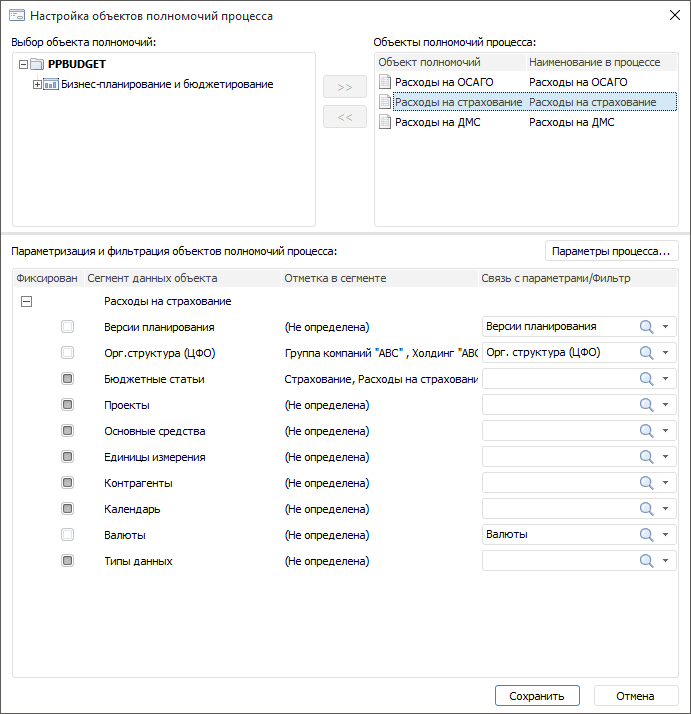Click search icon in Версии планирования filter
The width and height of the screenshot is (691, 714).
click(x=646, y=326)
